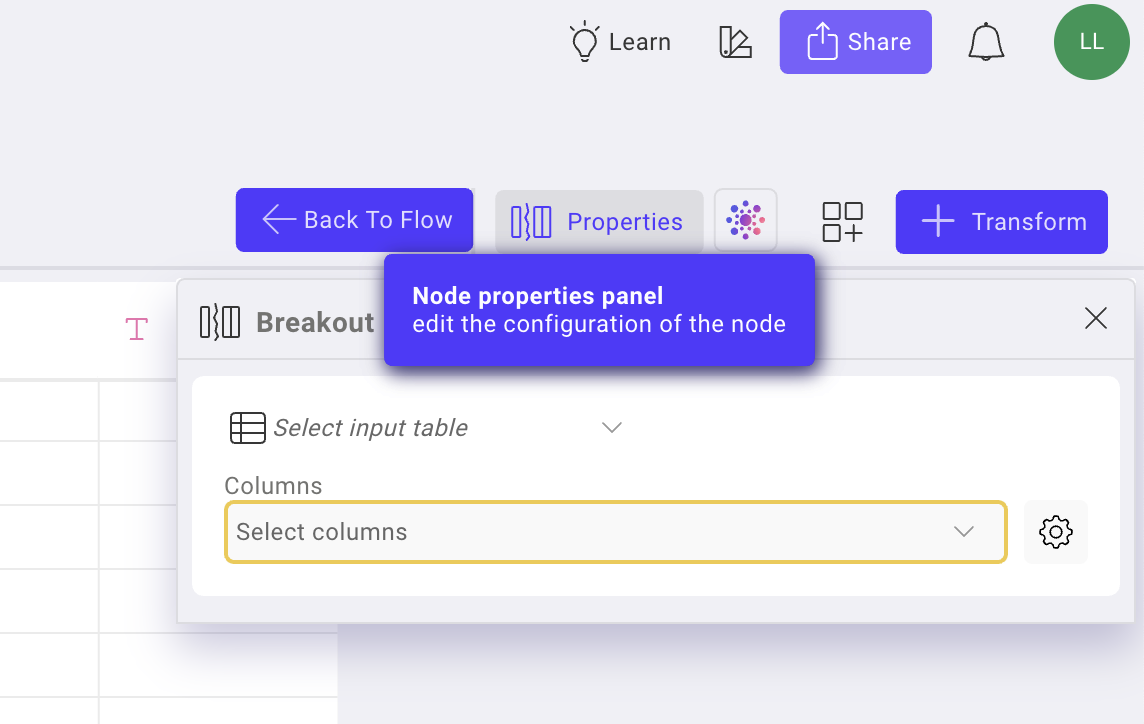The image size is (1144, 724).
Task: Toggle the Properties panel button
Action: click(599, 222)
